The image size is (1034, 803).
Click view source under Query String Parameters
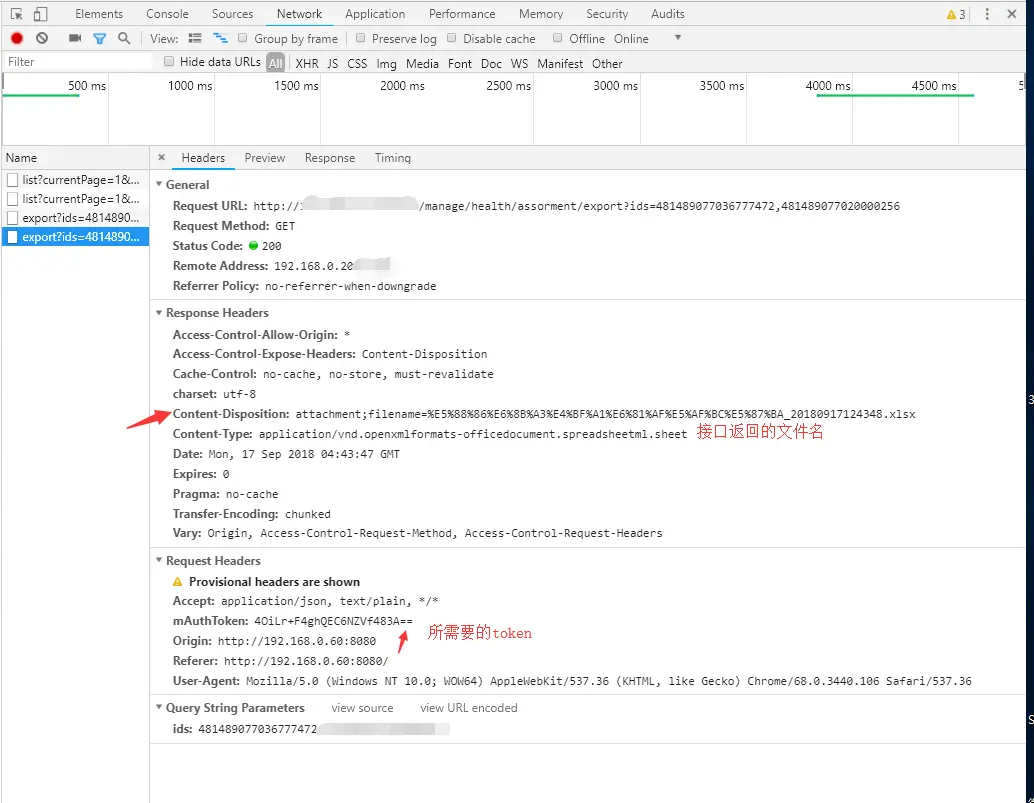(362, 707)
